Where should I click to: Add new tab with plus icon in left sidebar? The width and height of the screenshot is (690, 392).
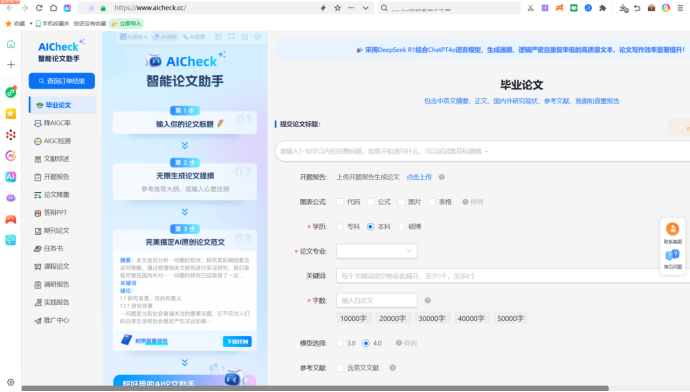11,65
